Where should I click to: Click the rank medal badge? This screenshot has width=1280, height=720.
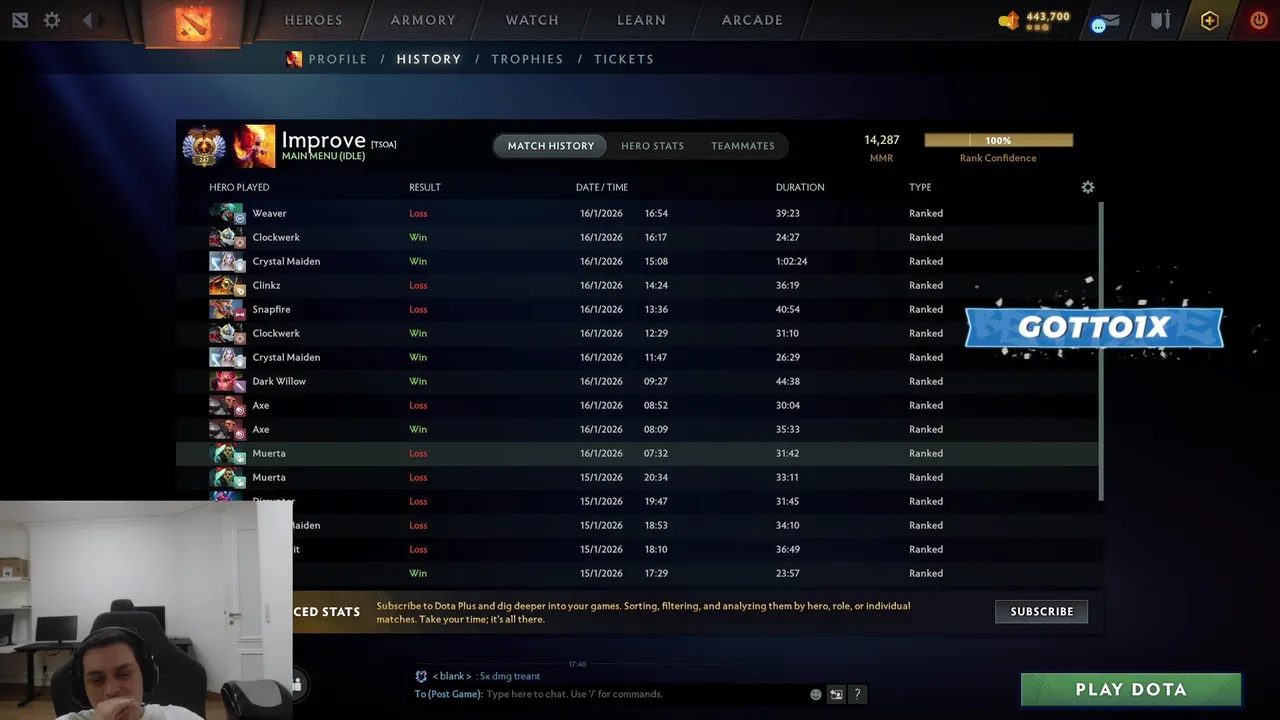pyautogui.click(x=204, y=147)
